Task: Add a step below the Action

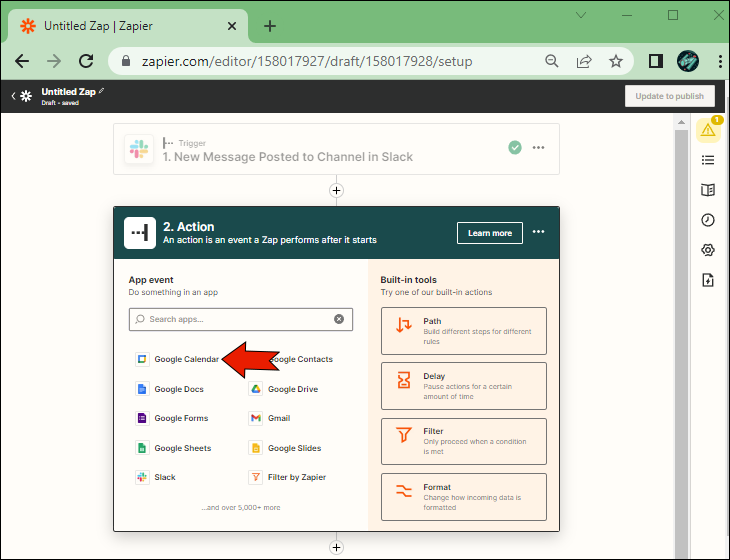Action: (x=337, y=547)
